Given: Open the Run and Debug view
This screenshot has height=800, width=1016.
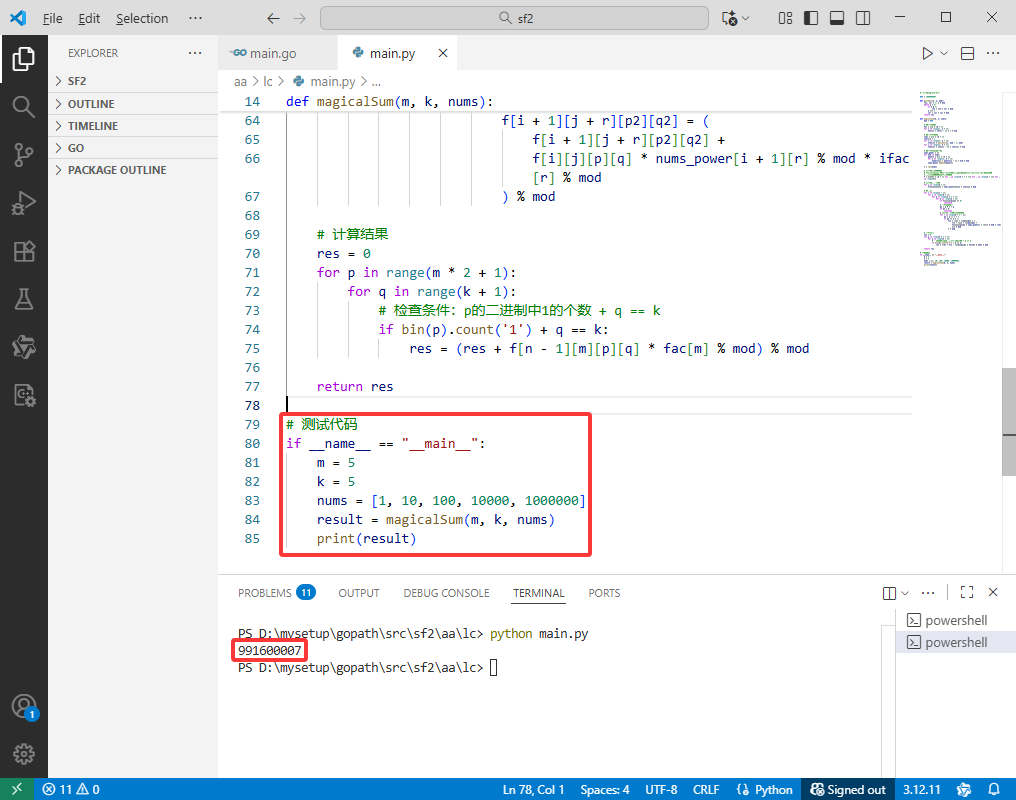Looking at the screenshot, I should tap(24, 203).
